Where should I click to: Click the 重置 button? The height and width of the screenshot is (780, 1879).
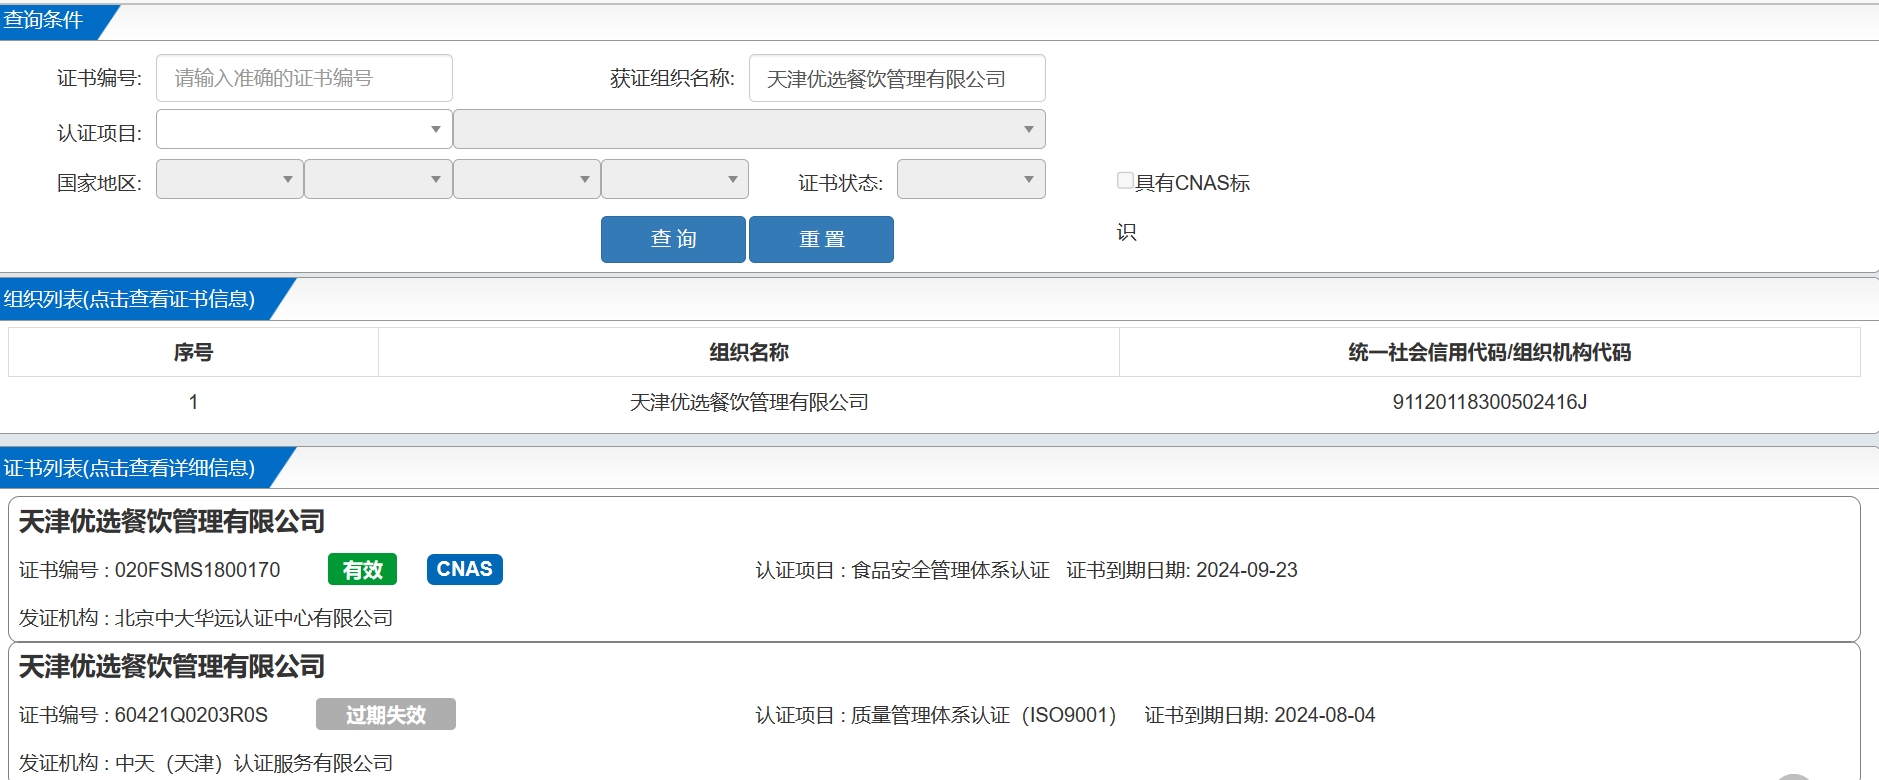tap(821, 239)
